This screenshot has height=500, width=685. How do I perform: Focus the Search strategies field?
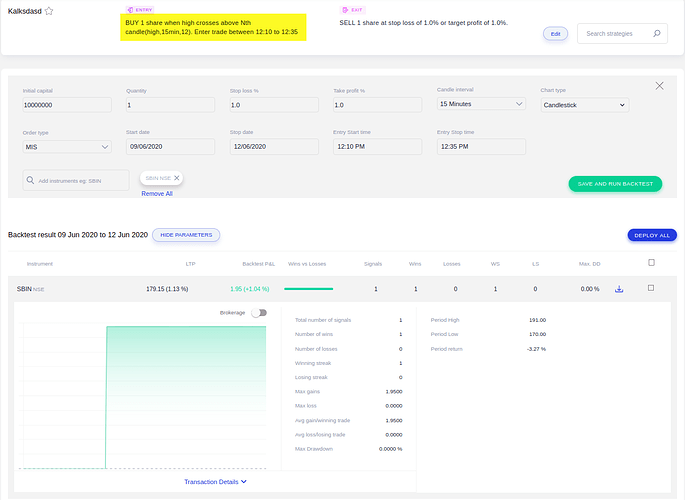[x=622, y=34]
